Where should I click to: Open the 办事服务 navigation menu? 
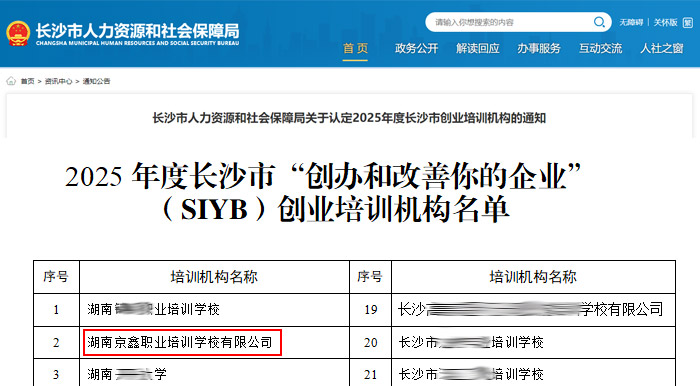tap(539, 48)
